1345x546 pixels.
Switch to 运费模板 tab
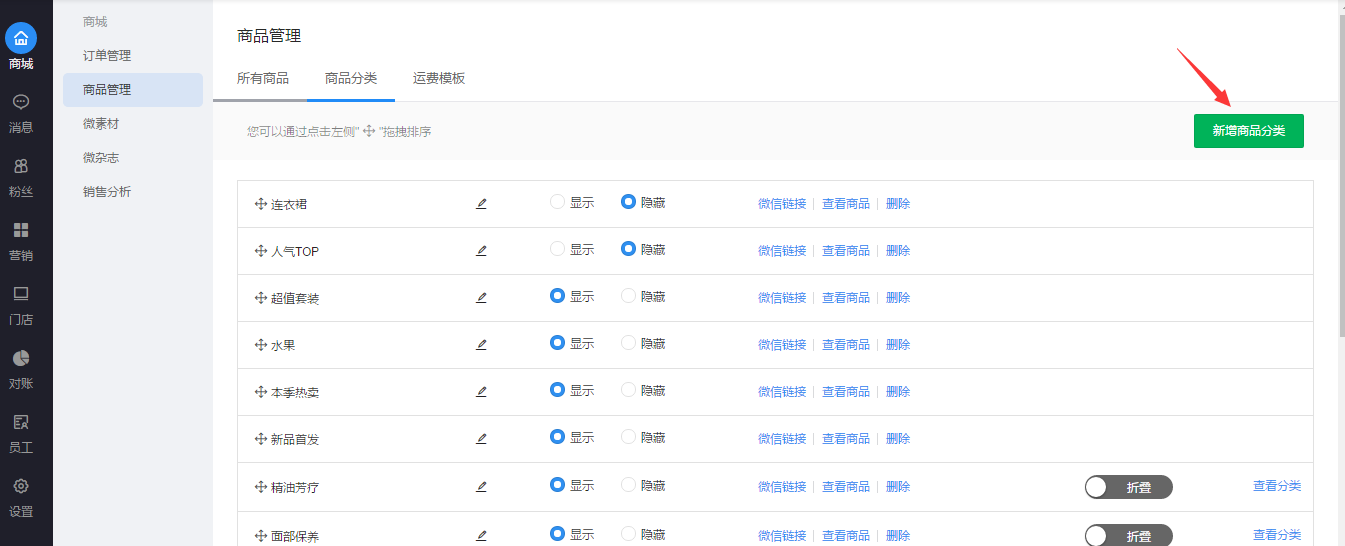[439, 78]
